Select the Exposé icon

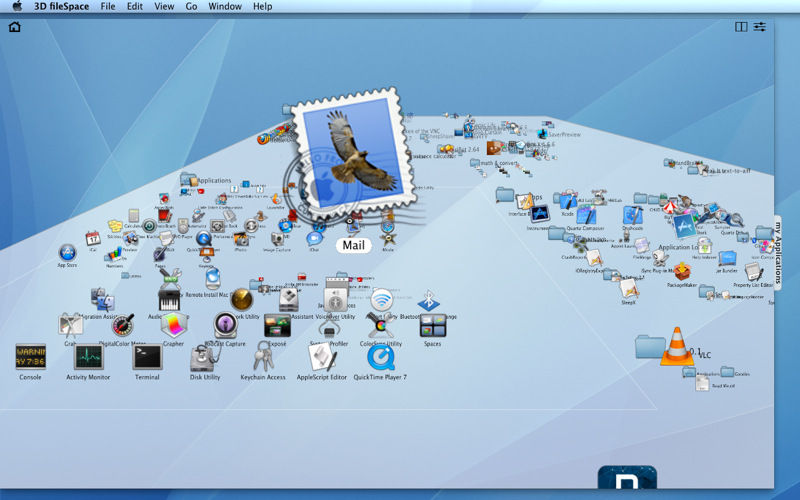277,326
